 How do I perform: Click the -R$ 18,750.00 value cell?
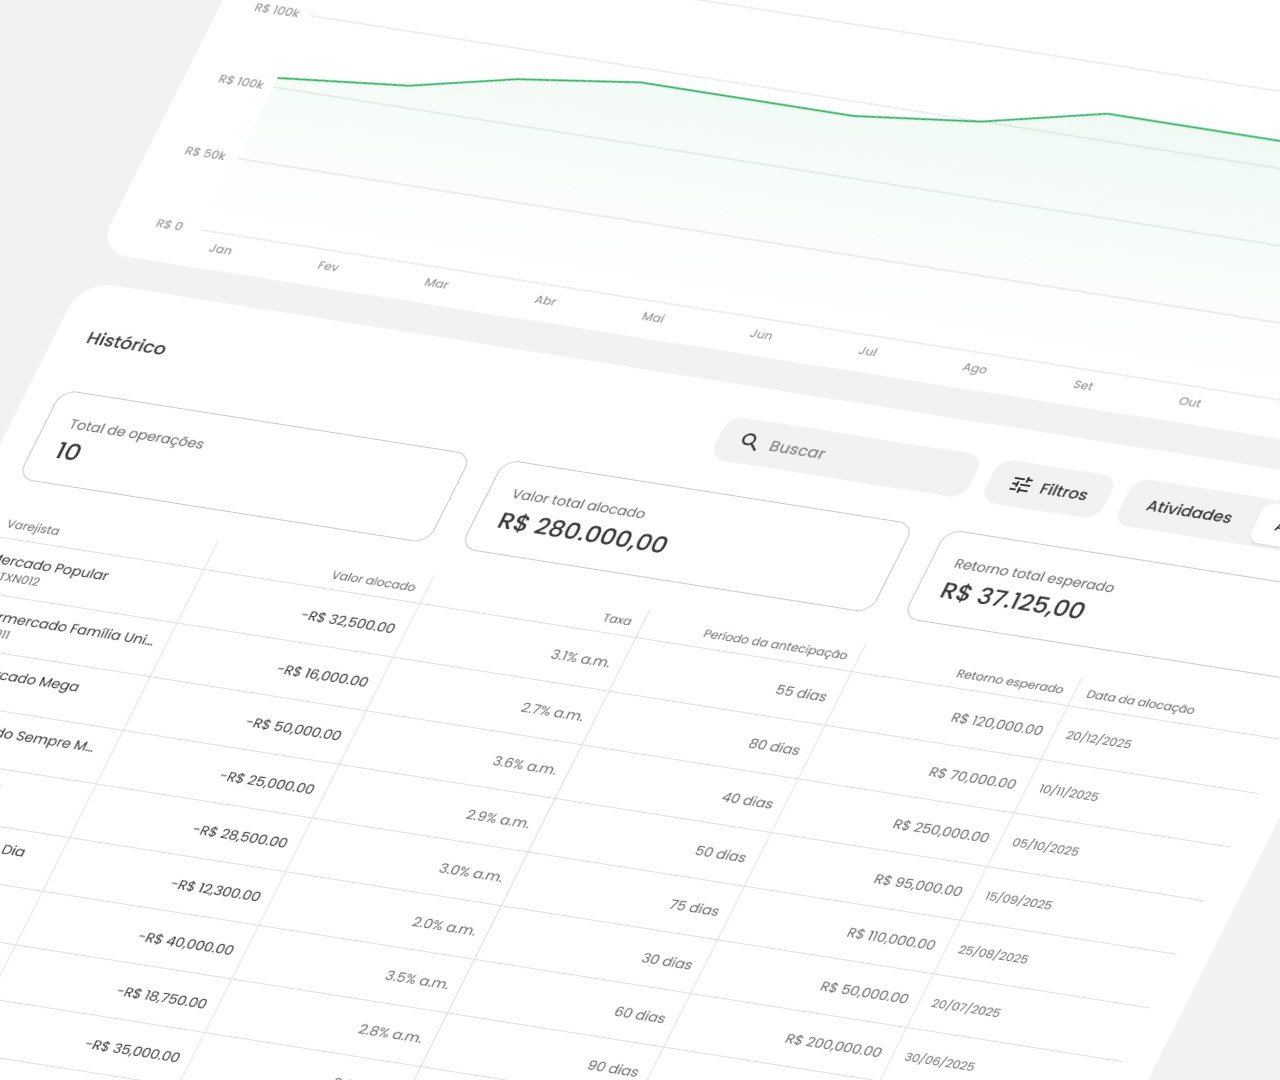162,997
